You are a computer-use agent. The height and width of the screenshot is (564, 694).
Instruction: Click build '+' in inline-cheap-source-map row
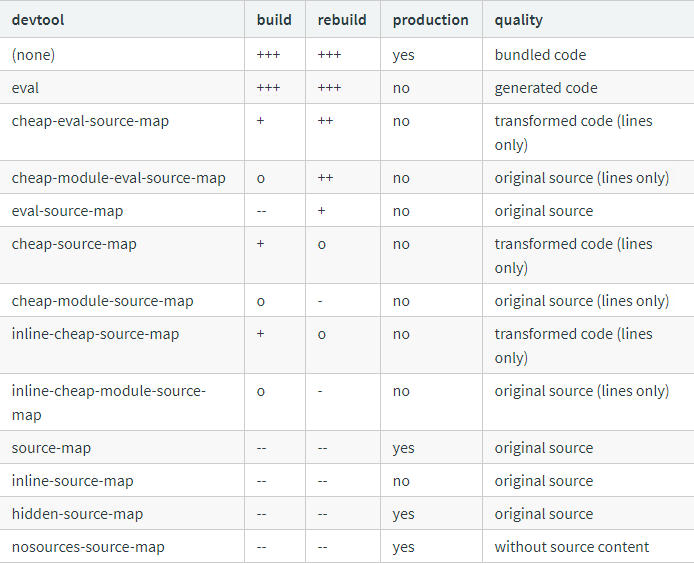260,334
